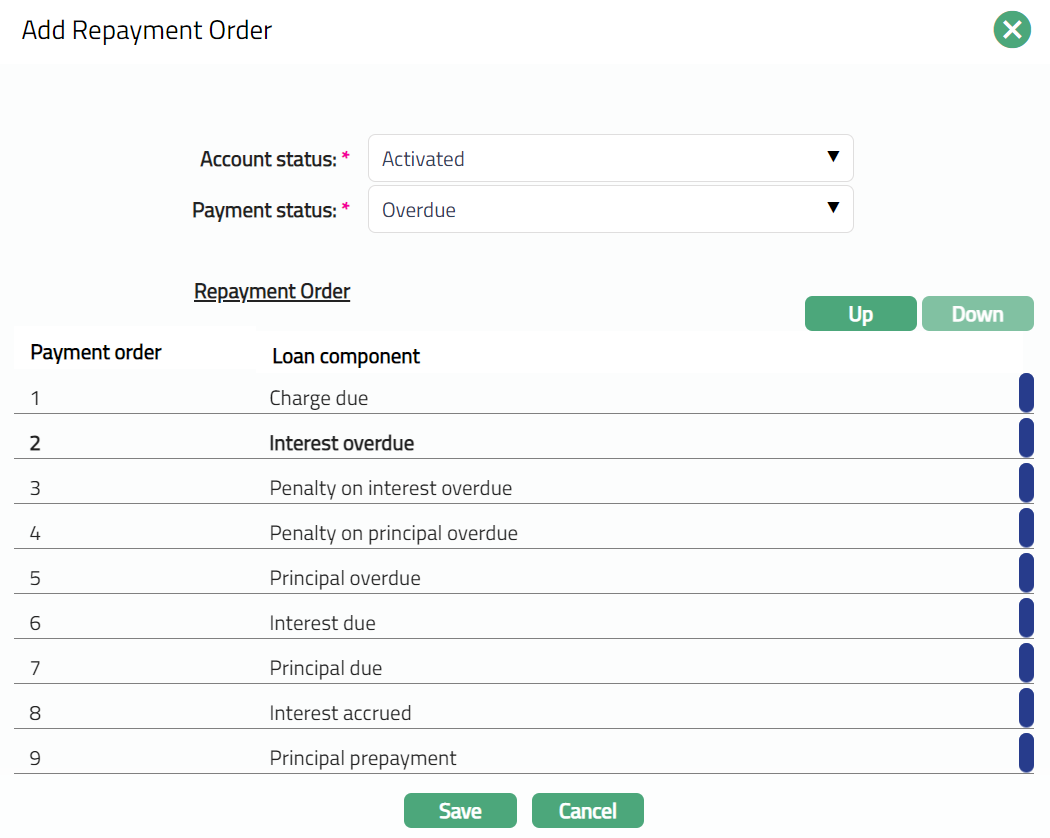
Task: Open the Account status dropdown
Action: click(610, 159)
